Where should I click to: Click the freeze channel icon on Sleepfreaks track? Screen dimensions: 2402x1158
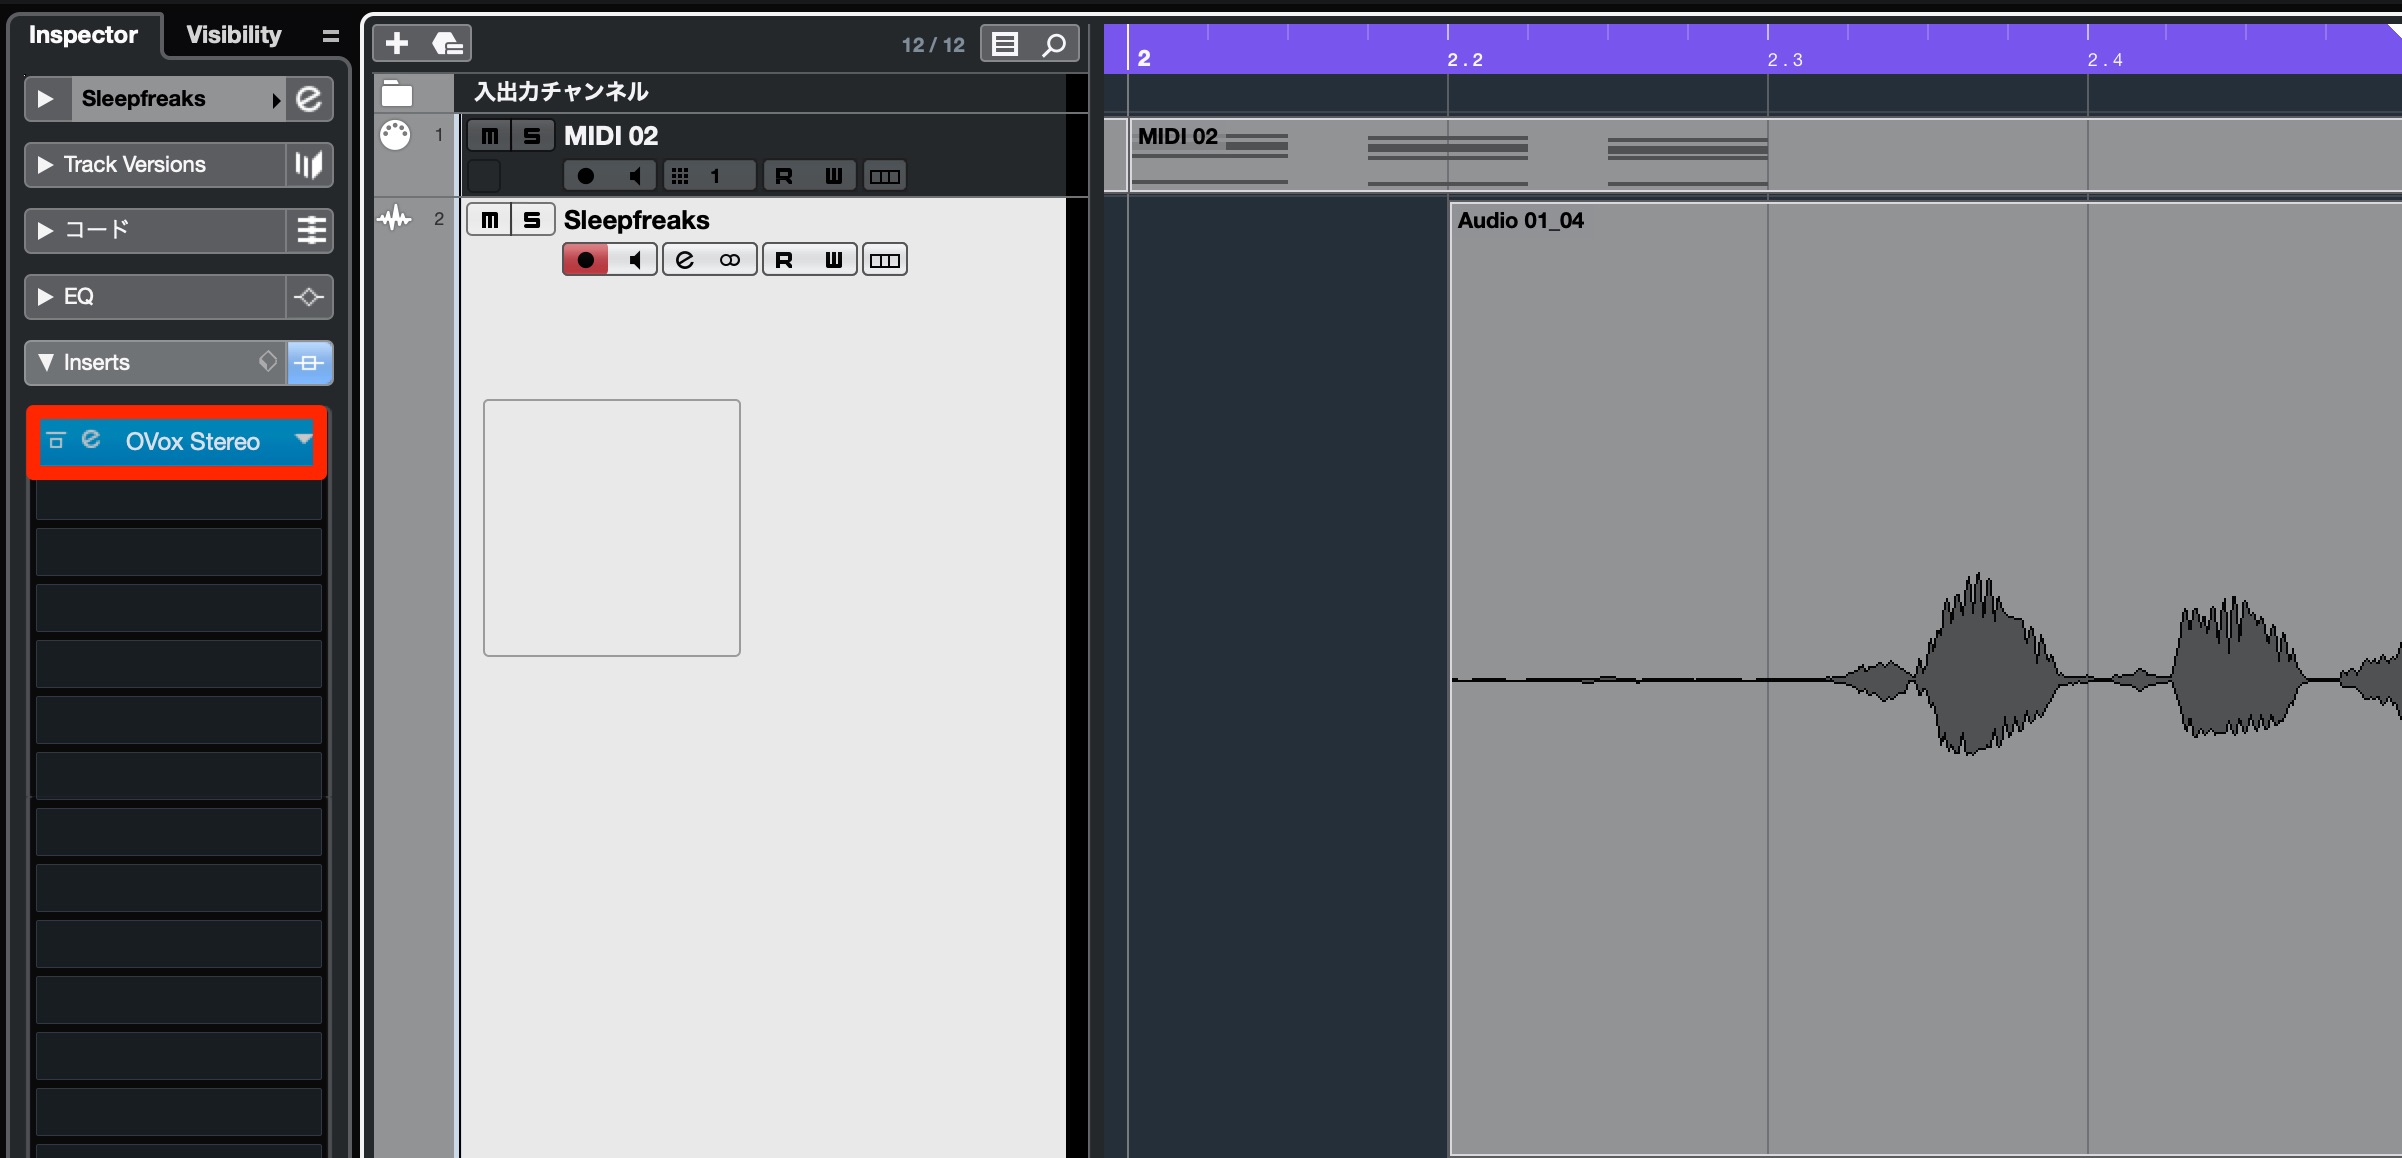(x=730, y=260)
